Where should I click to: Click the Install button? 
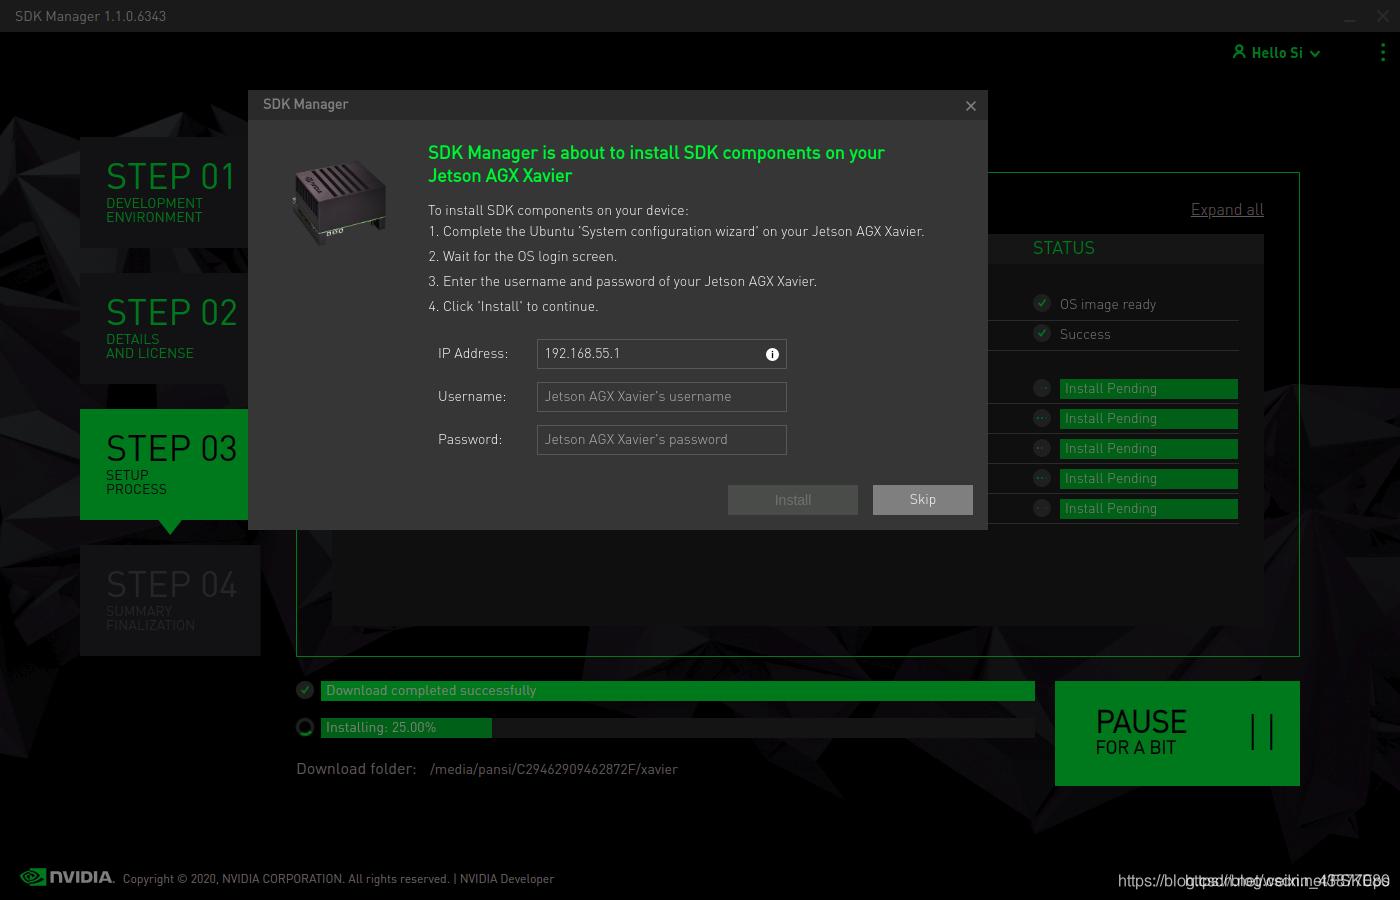pyautogui.click(x=793, y=500)
